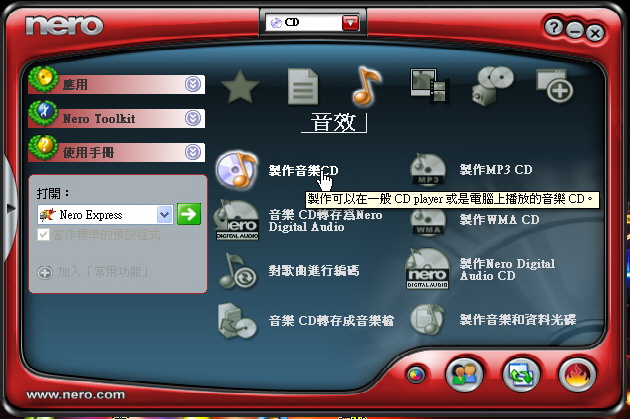Image resolution: width=630 pixels, height=419 pixels.
Task: Select the 音效 music note tab
Action: pos(366,88)
